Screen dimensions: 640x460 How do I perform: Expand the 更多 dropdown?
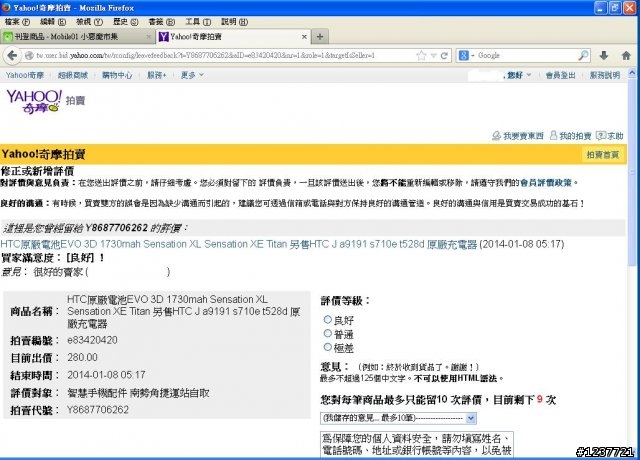[x=192, y=75]
